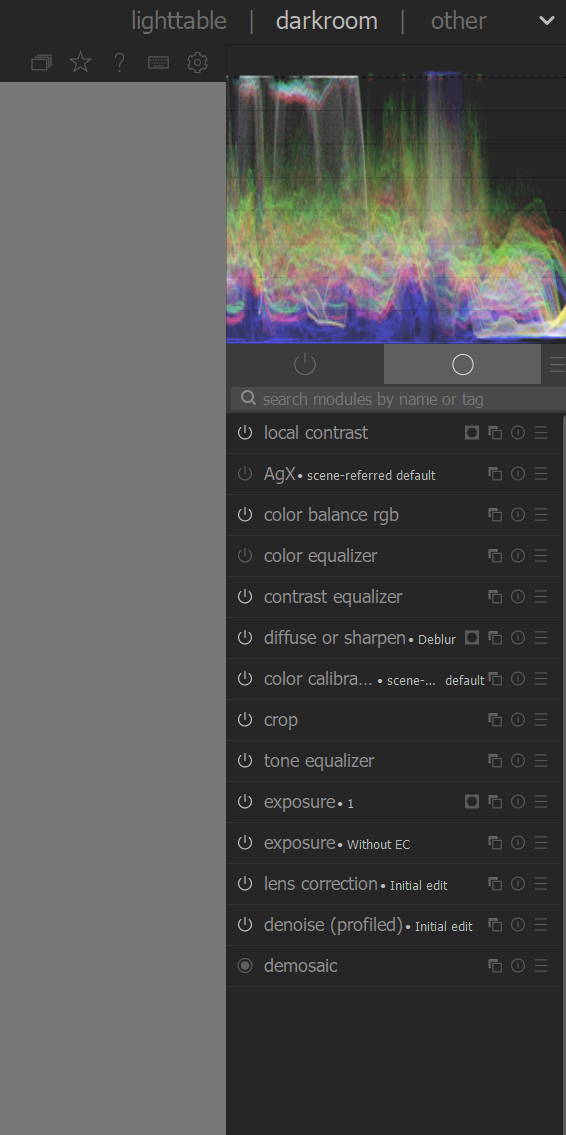Open the help question mark icon
The width and height of the screenshot is (566, 1135).
pos(119,63)
